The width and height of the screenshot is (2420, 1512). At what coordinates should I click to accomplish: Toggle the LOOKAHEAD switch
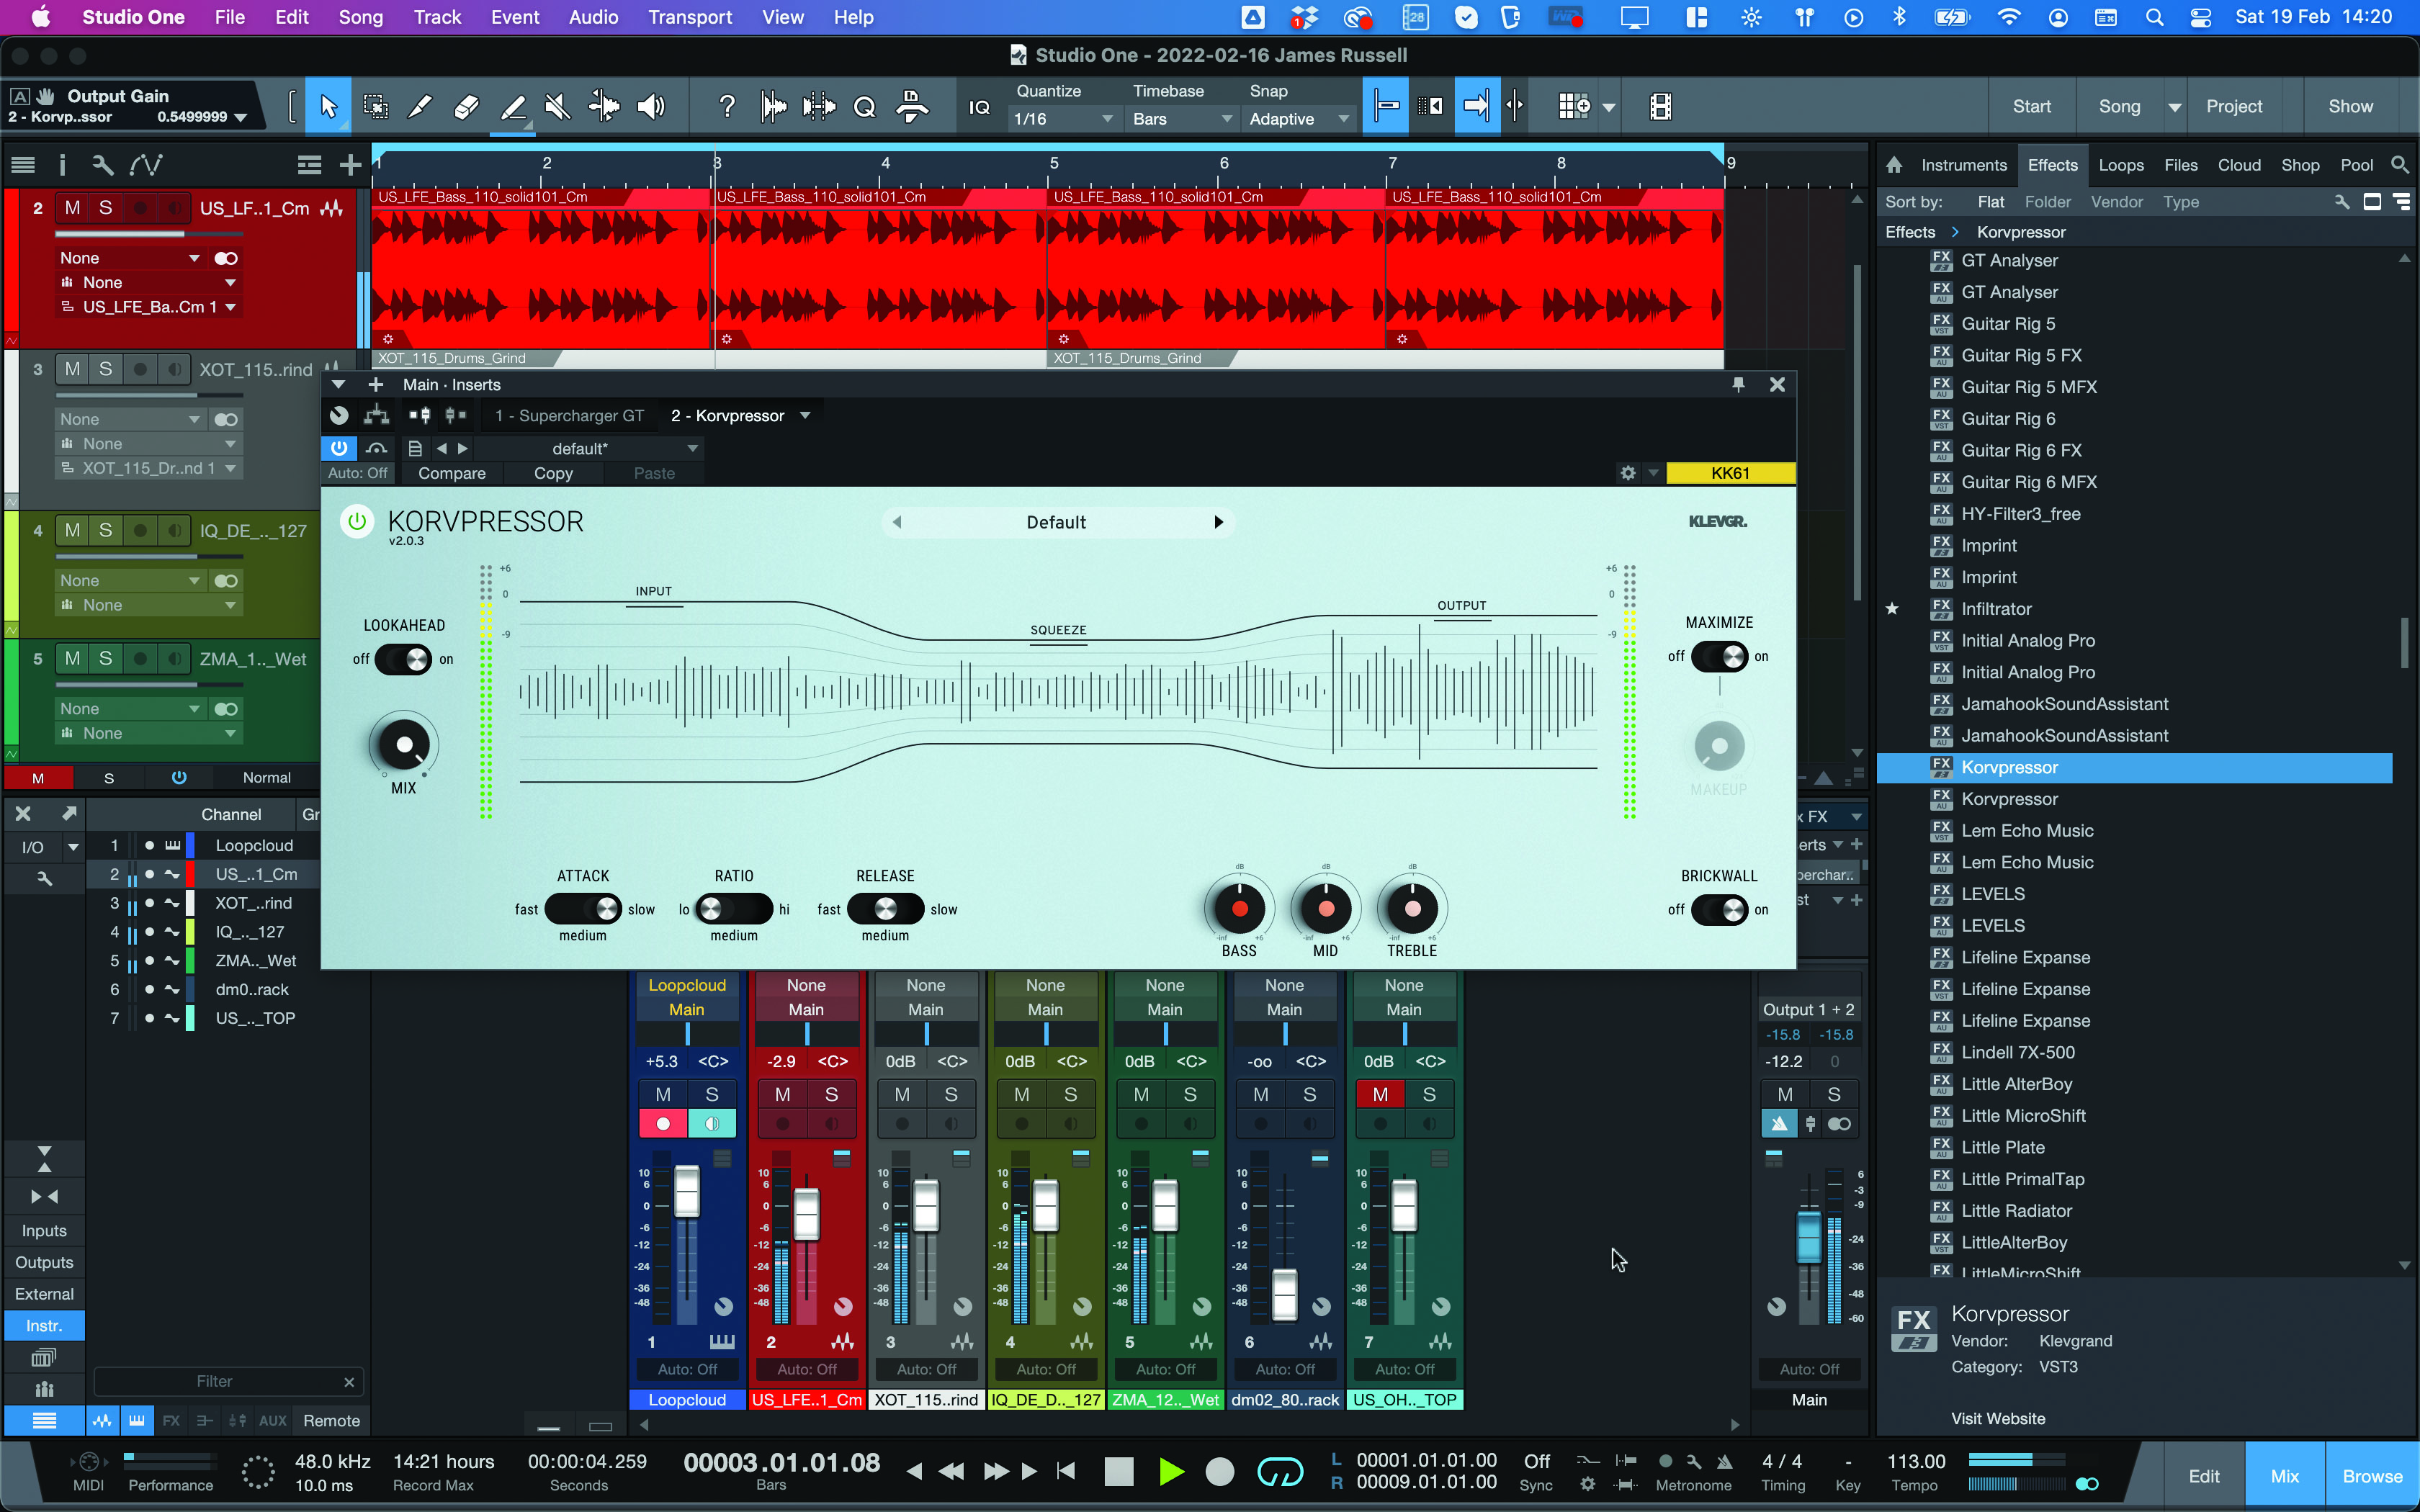click(x=404, y=659)
